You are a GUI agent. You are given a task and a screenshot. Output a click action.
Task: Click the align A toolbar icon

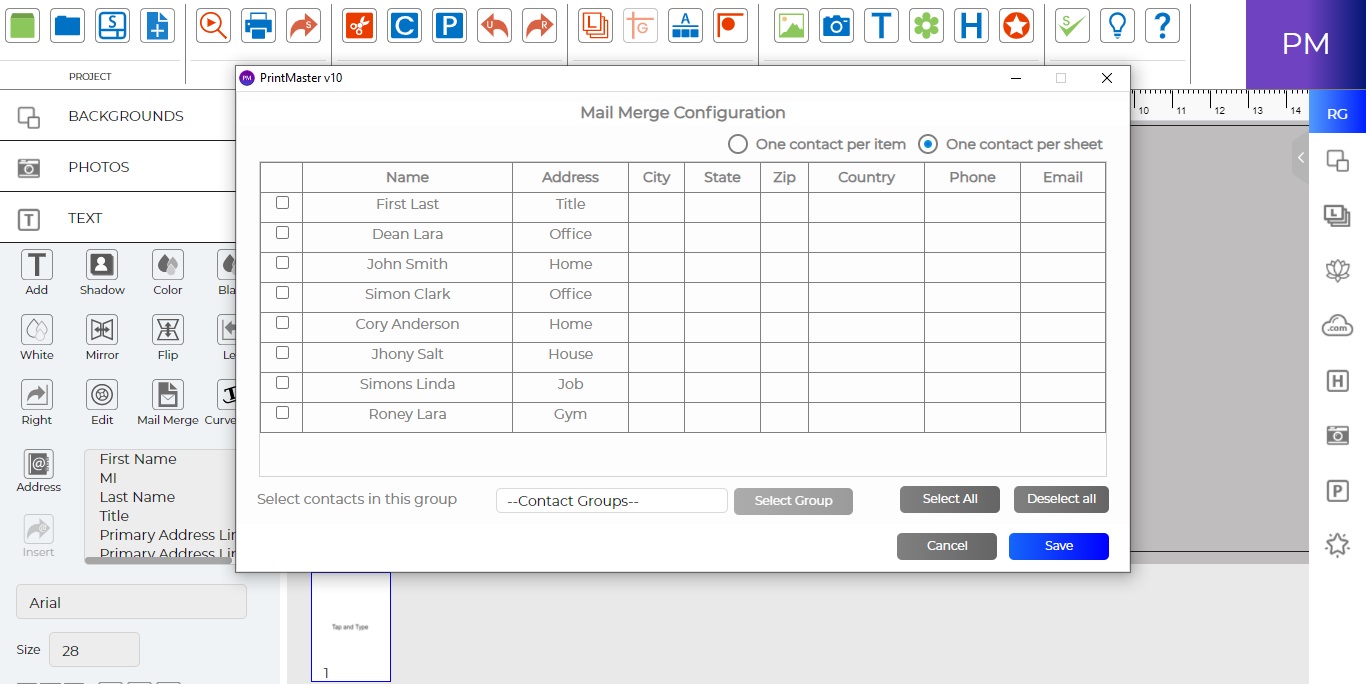tap(685, 26)
